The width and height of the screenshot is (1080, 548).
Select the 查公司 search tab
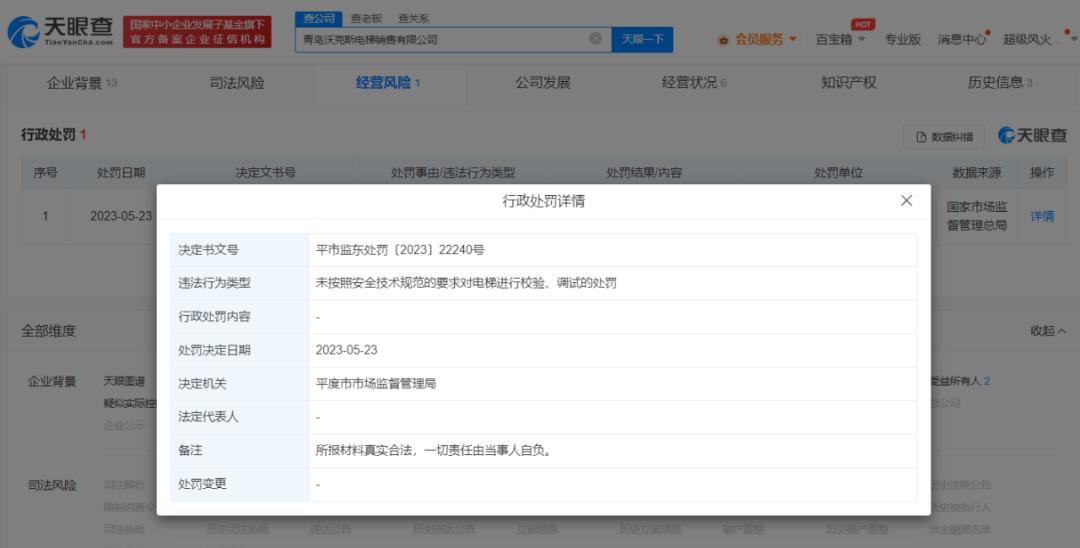[x=319, y=19]
